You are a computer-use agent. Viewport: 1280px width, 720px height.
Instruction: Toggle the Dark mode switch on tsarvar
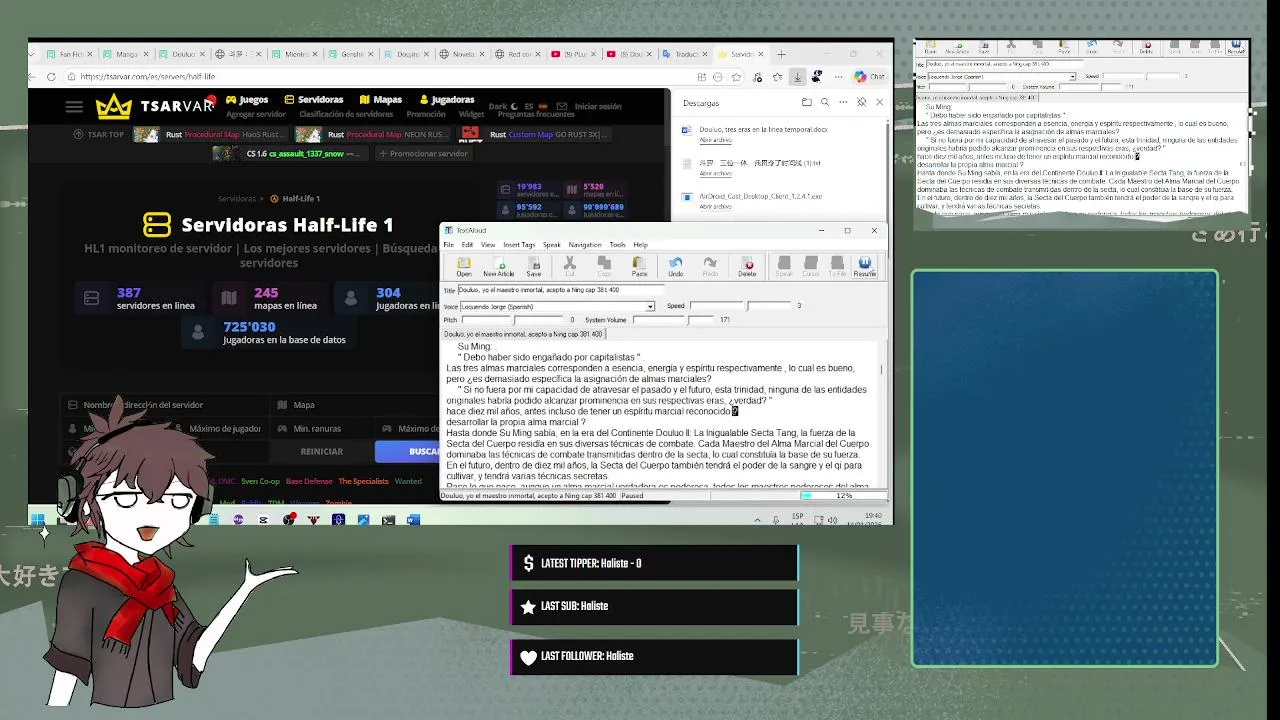pyautogui.click(x=502, y=106)
